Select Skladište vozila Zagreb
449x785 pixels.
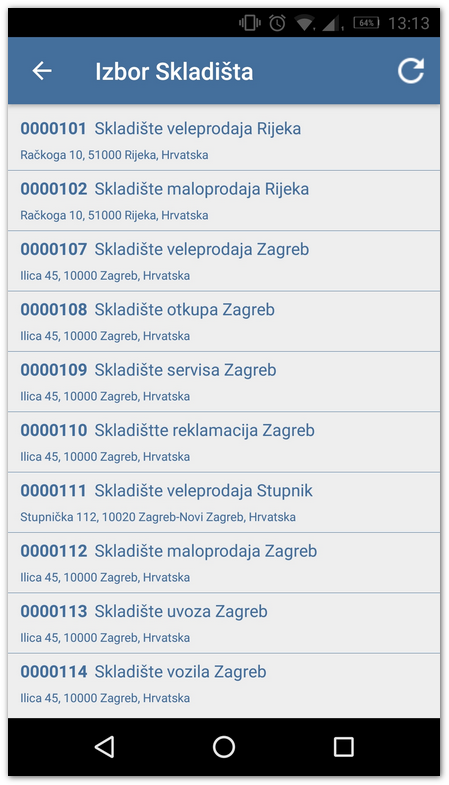click(224, 684)
